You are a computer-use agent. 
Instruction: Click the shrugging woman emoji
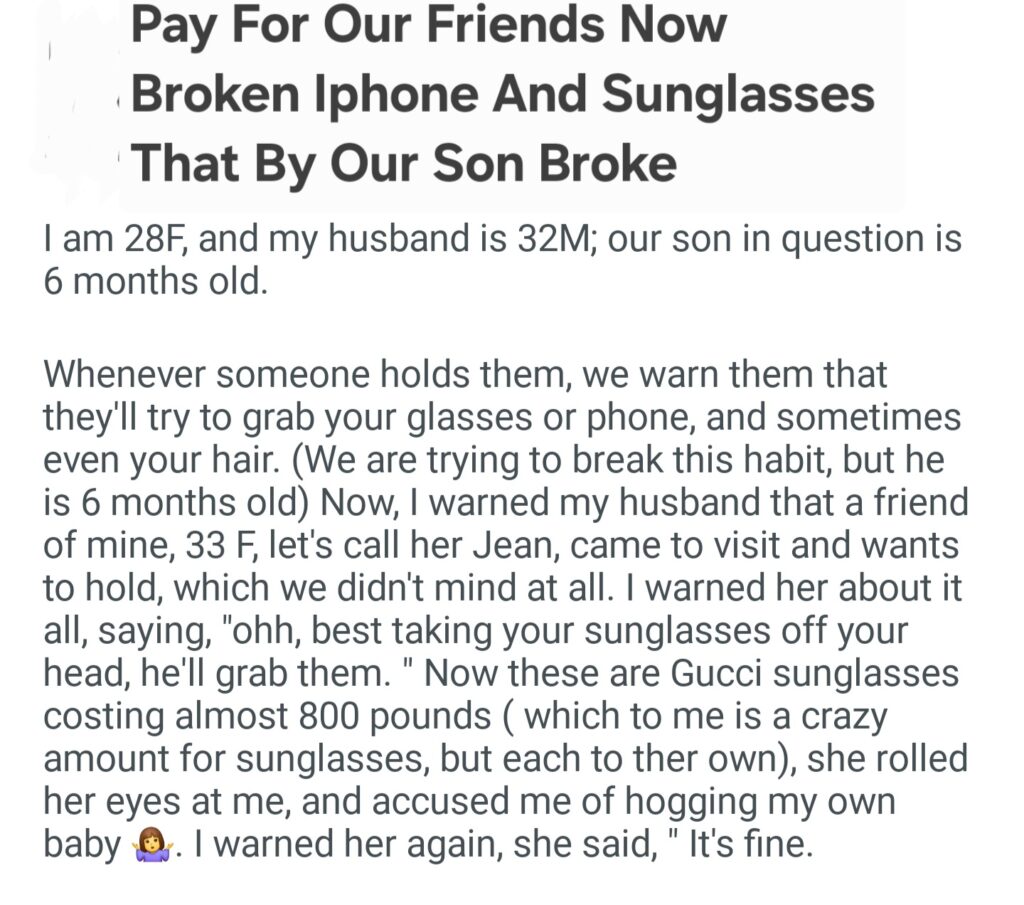(151, 846)
